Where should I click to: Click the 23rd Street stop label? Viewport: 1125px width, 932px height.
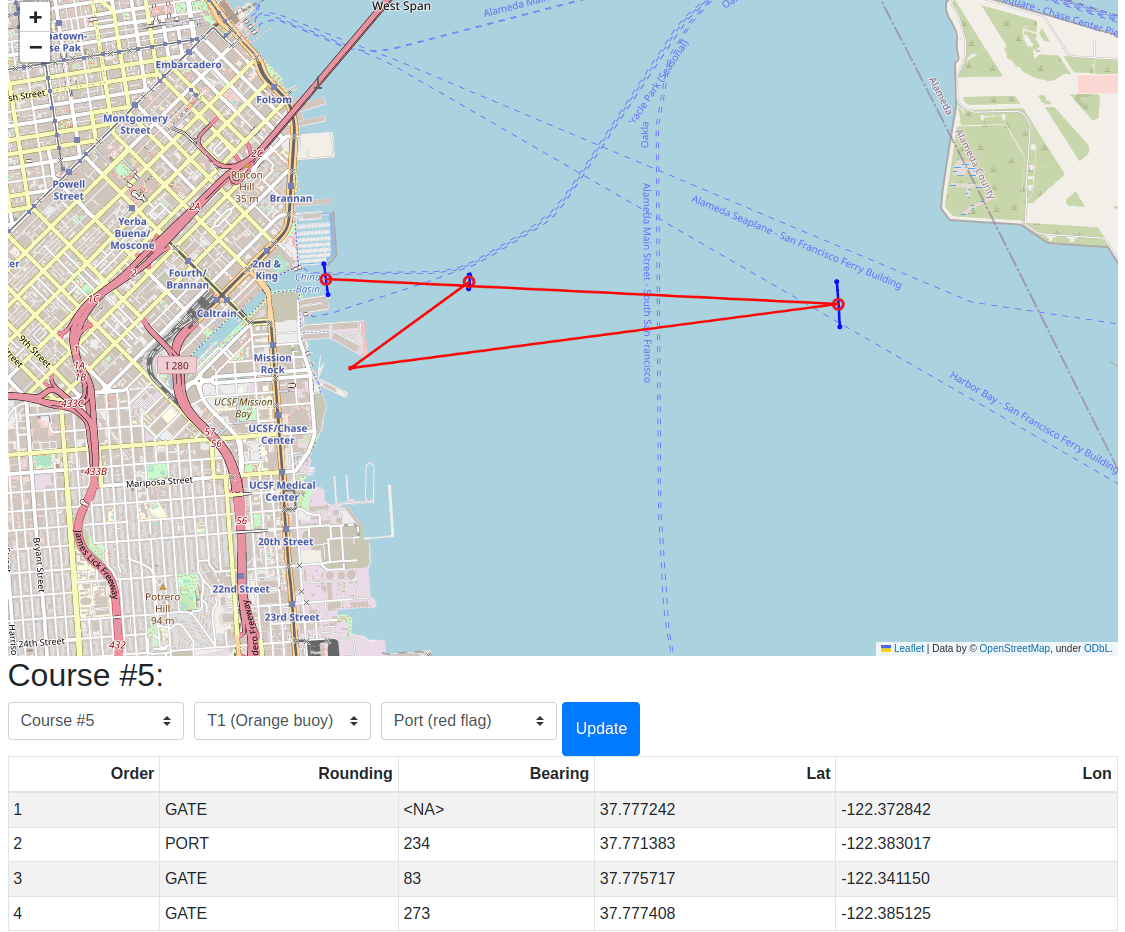[x=292, y=617]
